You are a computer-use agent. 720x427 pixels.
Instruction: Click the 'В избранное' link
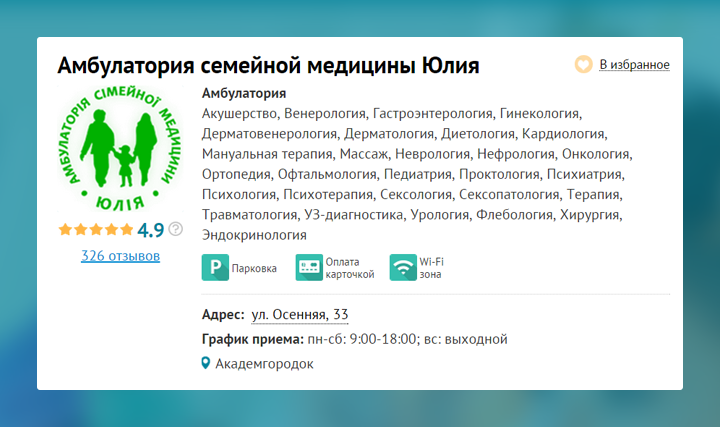[x=634, y=65]
